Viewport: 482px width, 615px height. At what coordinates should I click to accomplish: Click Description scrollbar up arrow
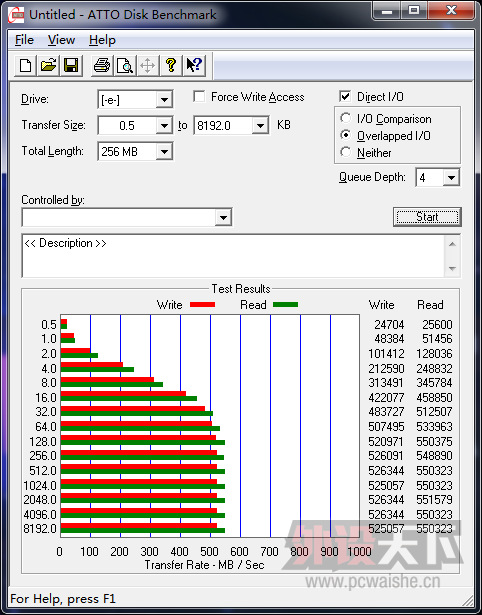tap(452, 244)
